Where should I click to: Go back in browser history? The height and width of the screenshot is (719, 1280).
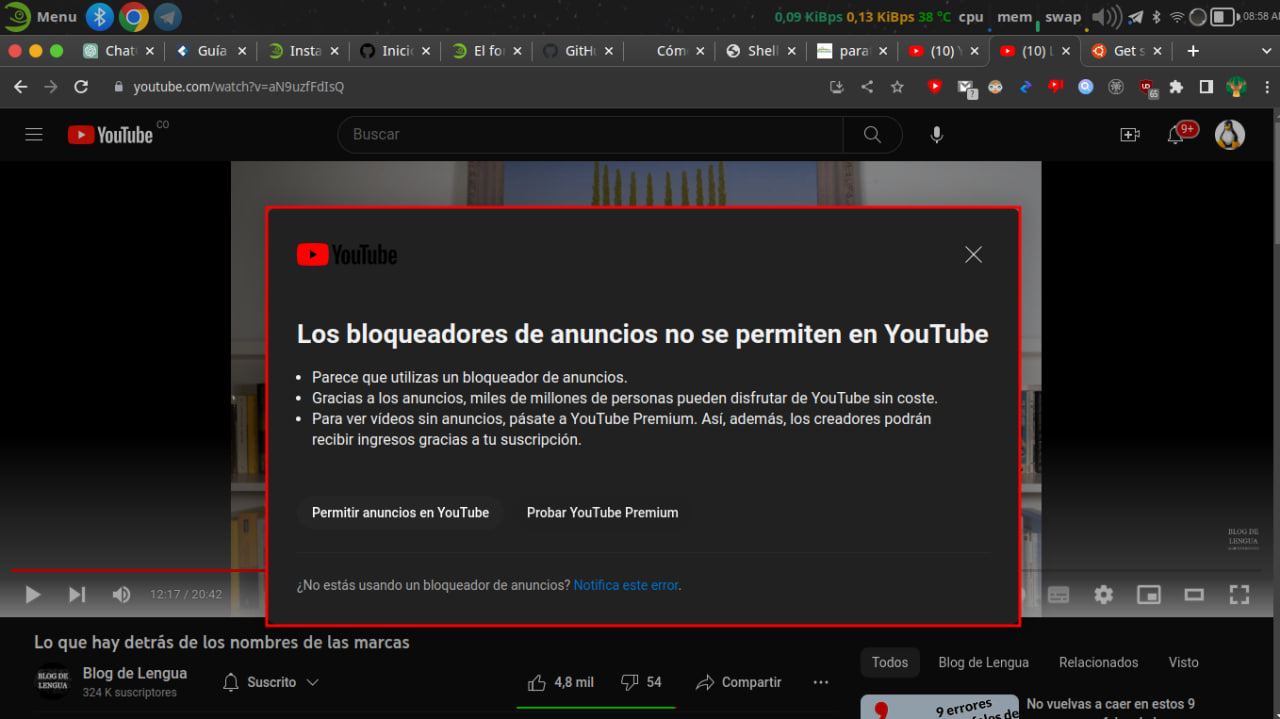pyautogui.click(x=21, y=87)
